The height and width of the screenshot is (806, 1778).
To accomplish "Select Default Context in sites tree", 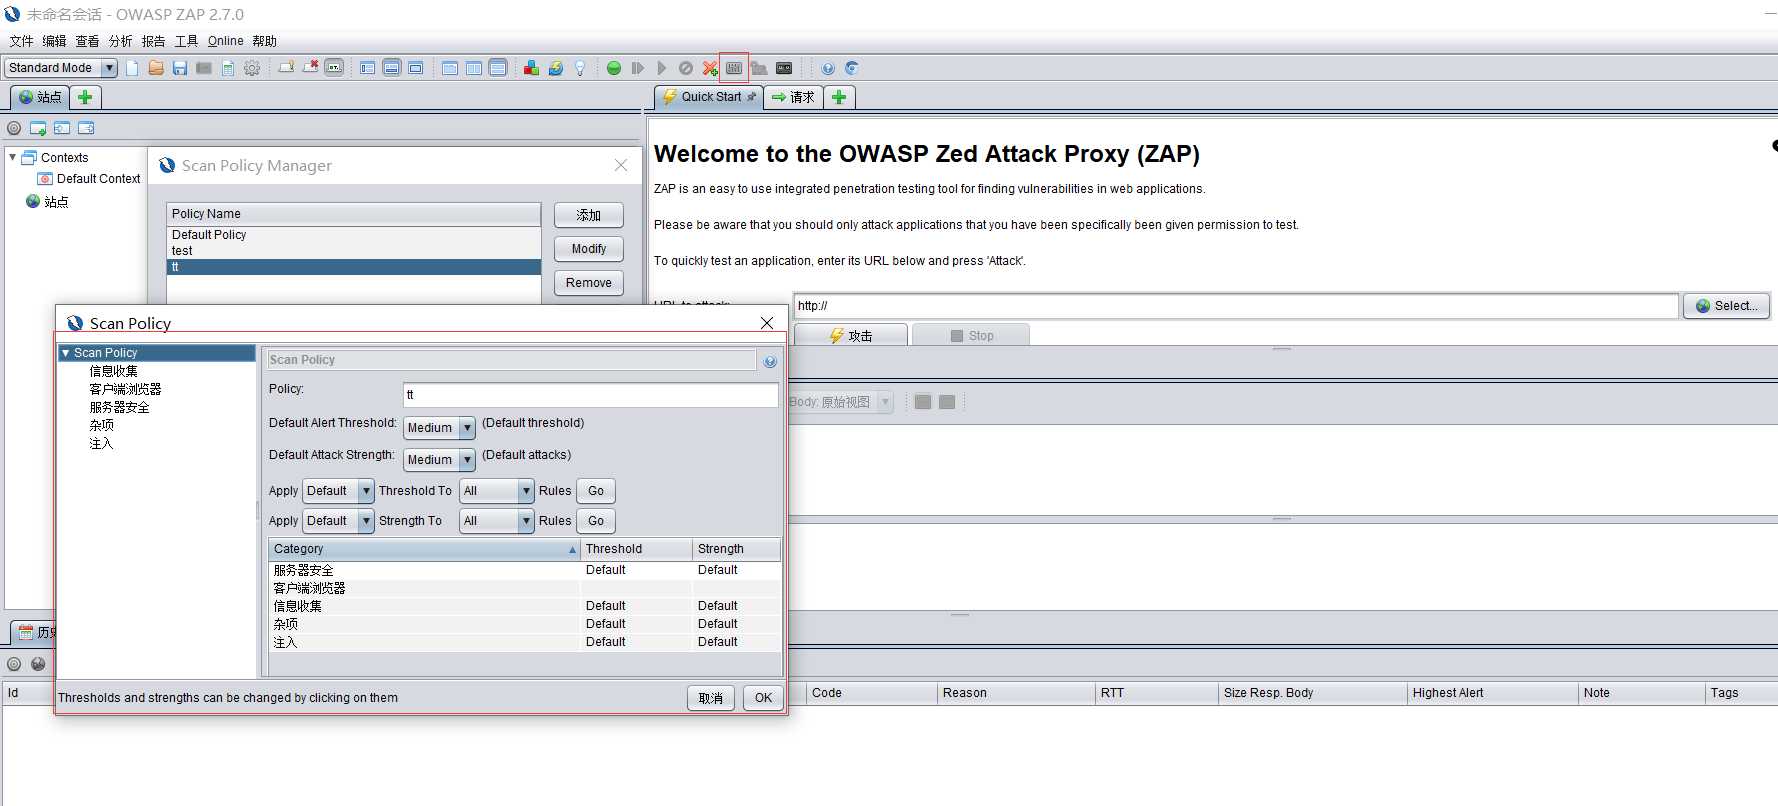I will coord(98,179).
